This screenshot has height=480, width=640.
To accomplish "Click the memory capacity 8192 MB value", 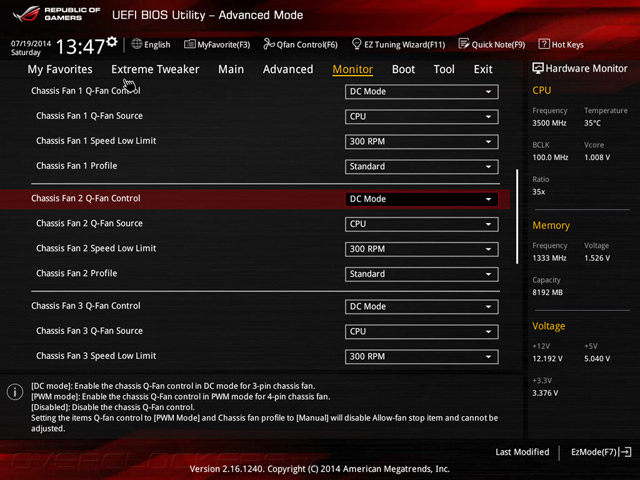I will click(547, 292).
